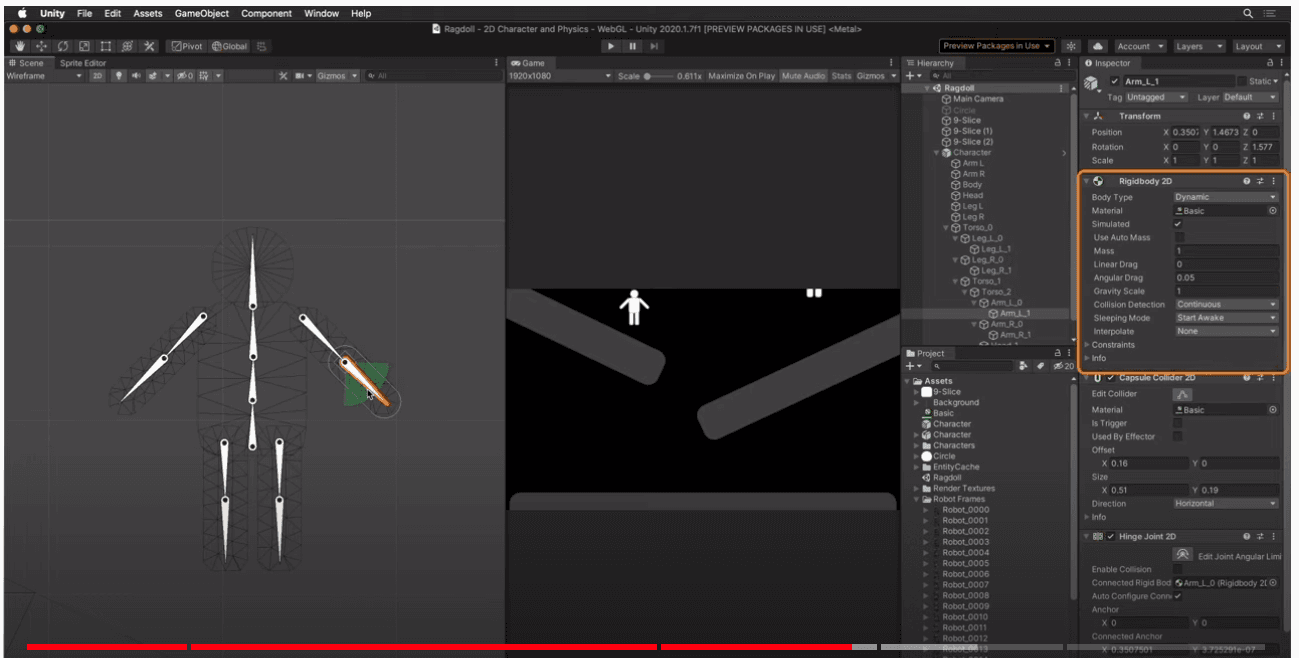The width and height of the screenshot is (1299, 658).
Task: Start Play mode with the play button
Action: (611, 46)
